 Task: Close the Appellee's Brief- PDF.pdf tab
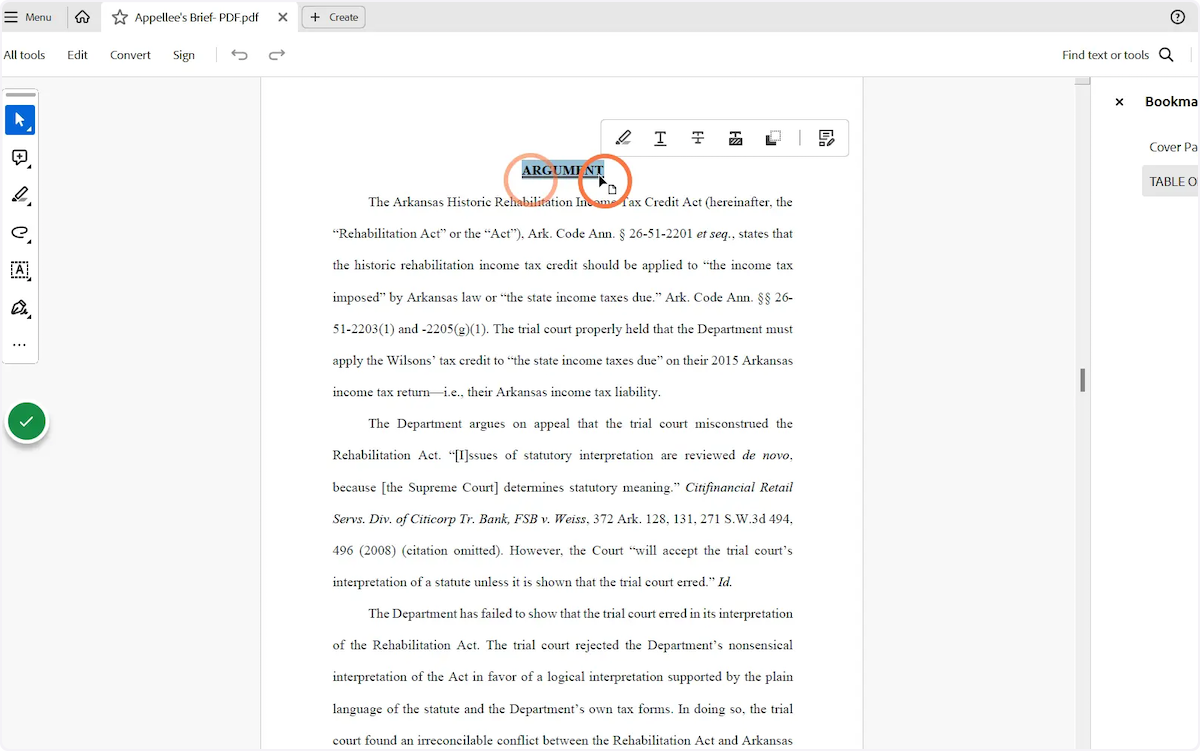point(283,17)
